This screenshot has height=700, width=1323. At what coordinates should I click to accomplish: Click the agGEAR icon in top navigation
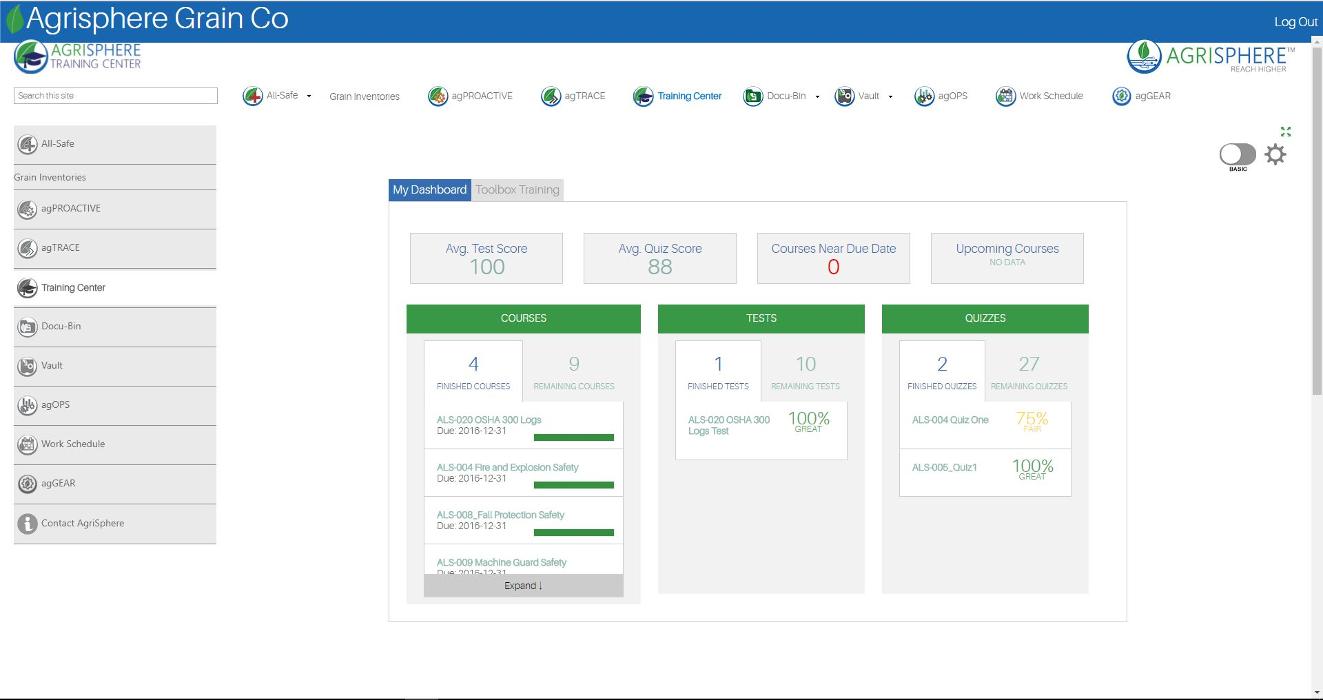point(1122,96)
